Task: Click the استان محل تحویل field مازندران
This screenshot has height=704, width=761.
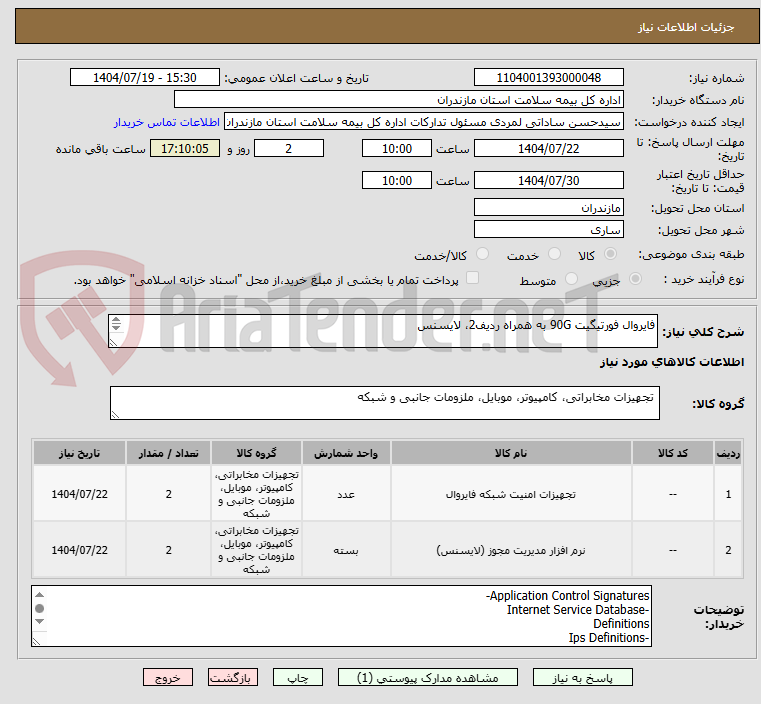Action: coord(548,208)
